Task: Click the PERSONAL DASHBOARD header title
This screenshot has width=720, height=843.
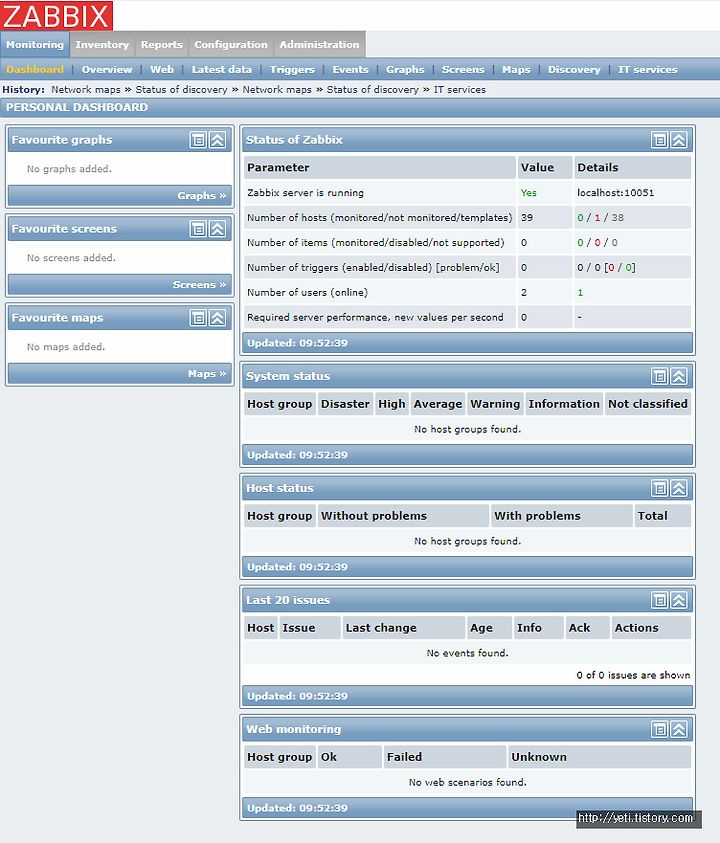Action: [77, 107]
